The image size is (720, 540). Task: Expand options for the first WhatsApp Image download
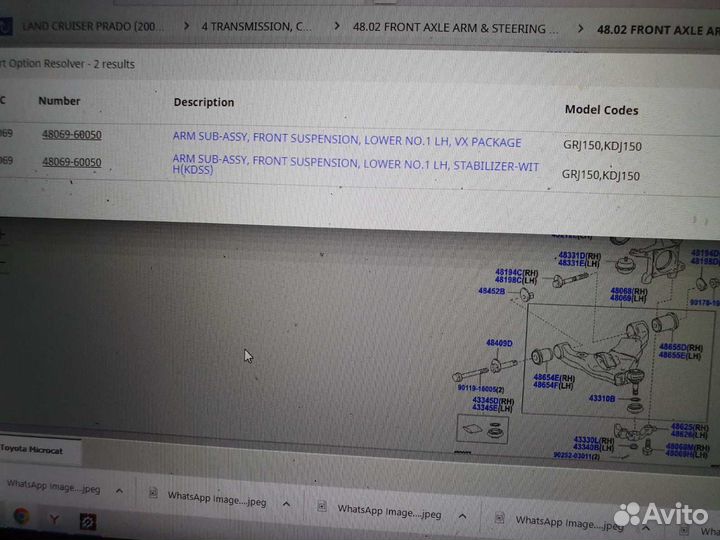tap(120, 490)
